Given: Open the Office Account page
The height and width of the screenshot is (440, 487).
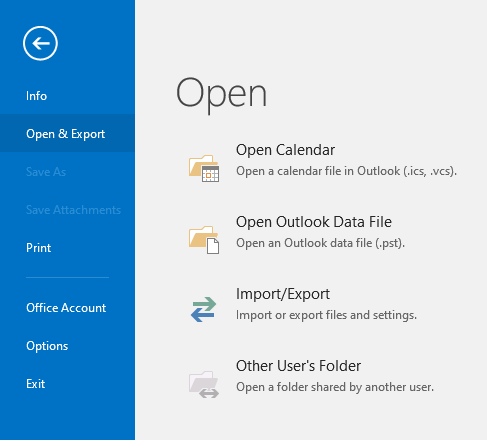Looking at the screenshot, I should tap(66, 308).
